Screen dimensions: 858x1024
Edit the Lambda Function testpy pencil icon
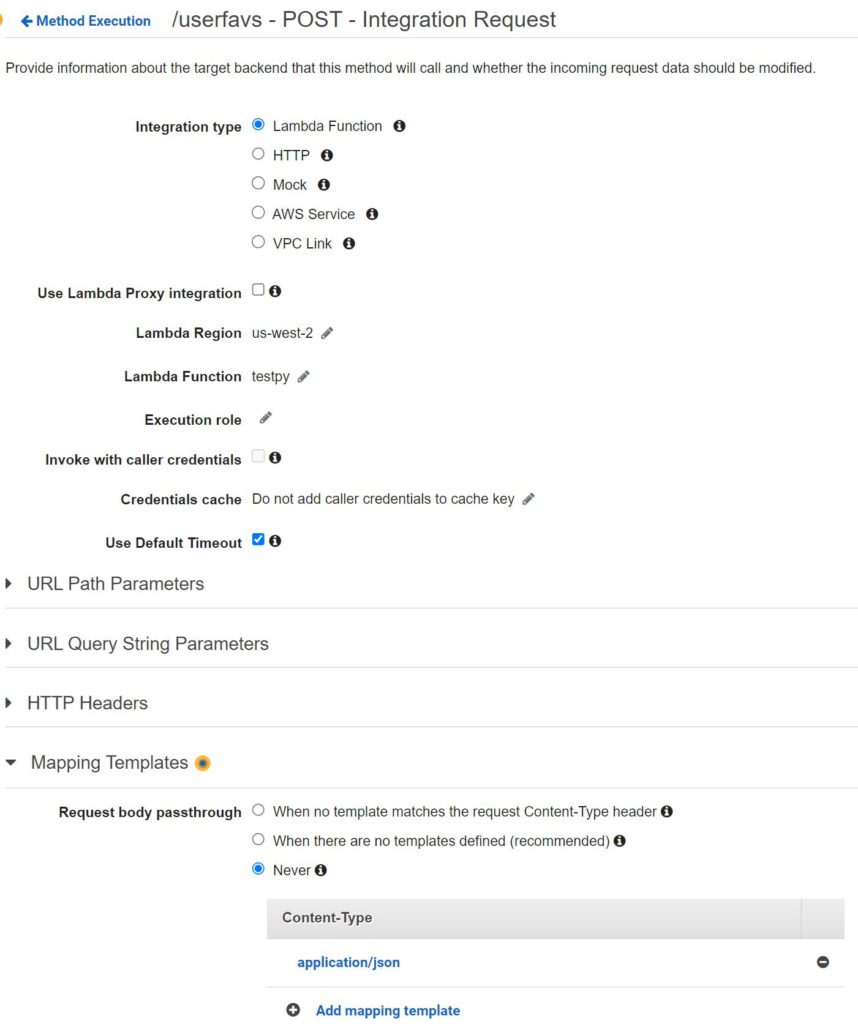pos(304,377)
